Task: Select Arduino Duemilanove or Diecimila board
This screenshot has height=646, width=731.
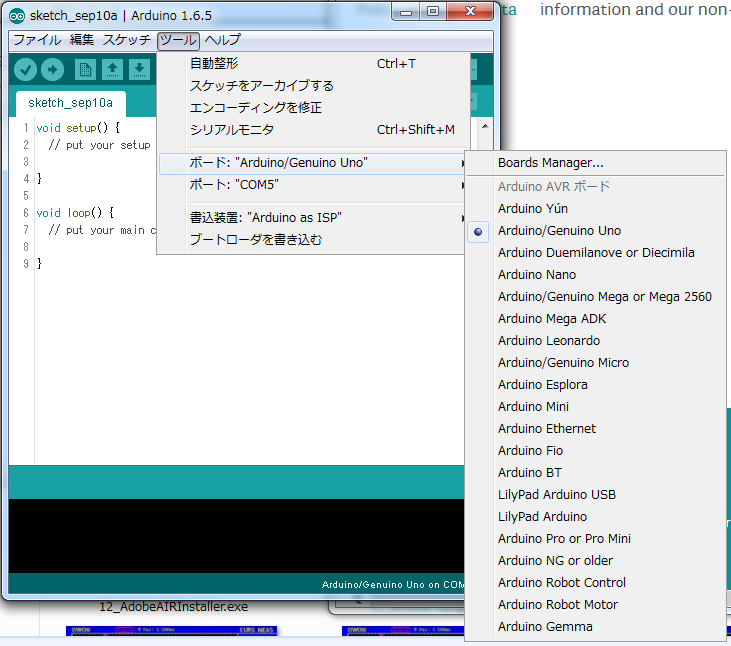Action: point(595,253)
